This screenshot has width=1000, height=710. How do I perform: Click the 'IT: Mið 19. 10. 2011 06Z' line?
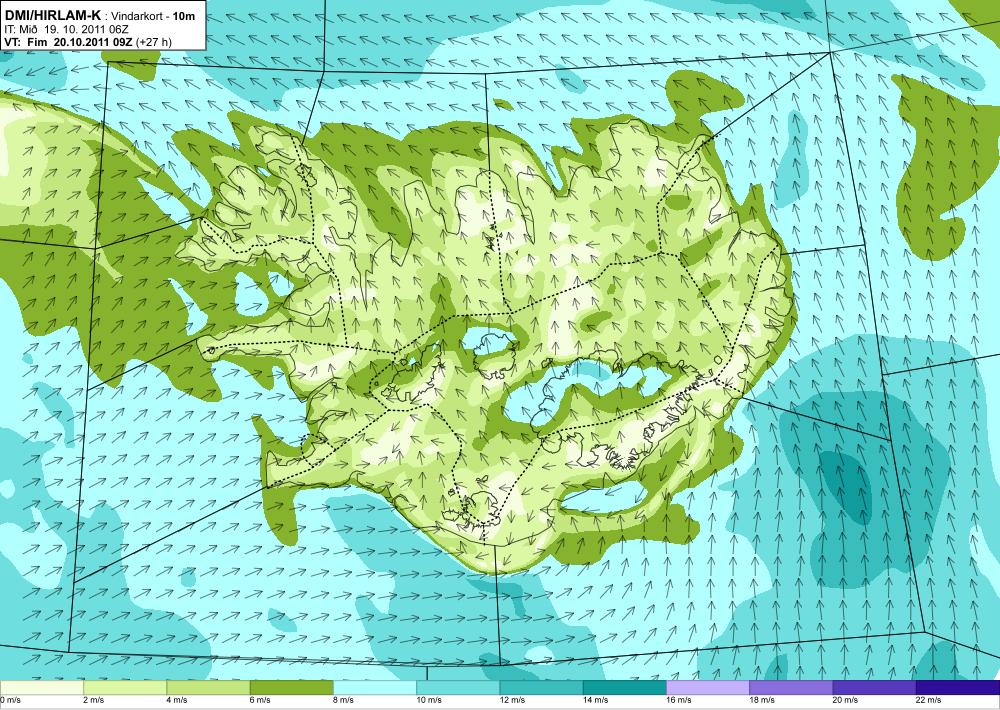66,29
